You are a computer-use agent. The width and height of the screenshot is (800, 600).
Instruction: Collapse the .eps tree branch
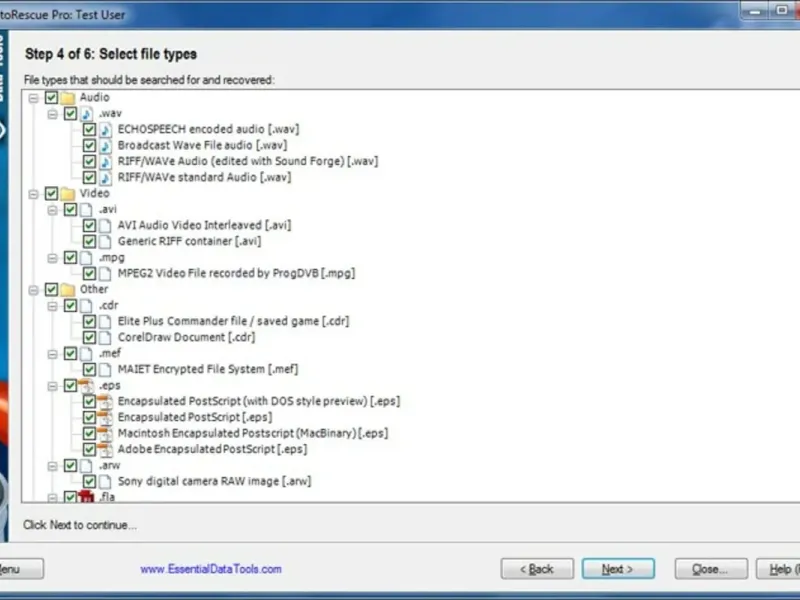click(x=52, y=386)
